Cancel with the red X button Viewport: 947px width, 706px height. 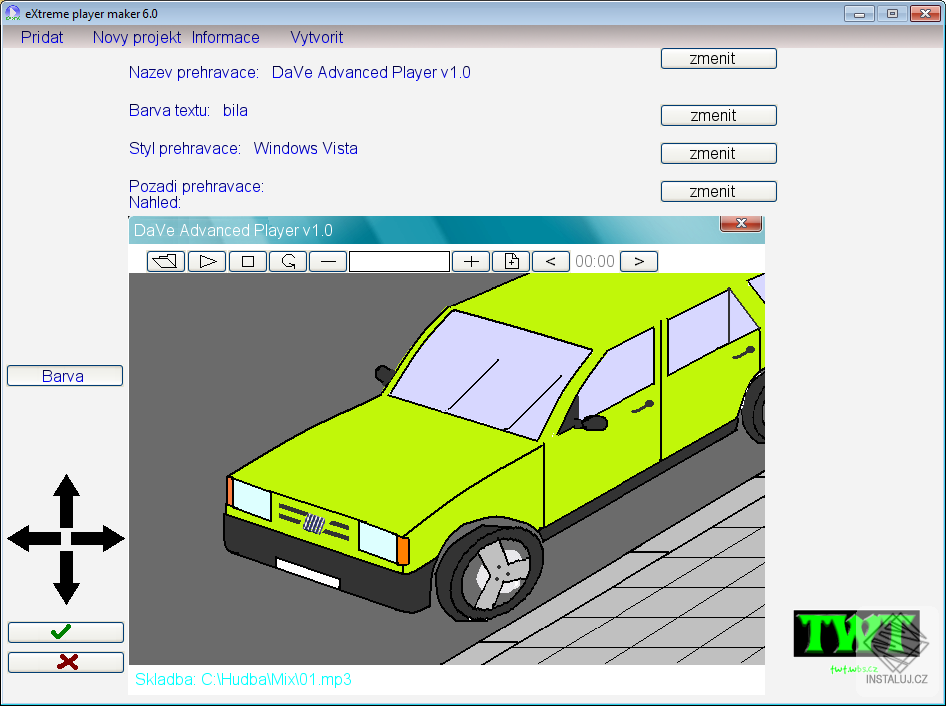pos(66,663)
